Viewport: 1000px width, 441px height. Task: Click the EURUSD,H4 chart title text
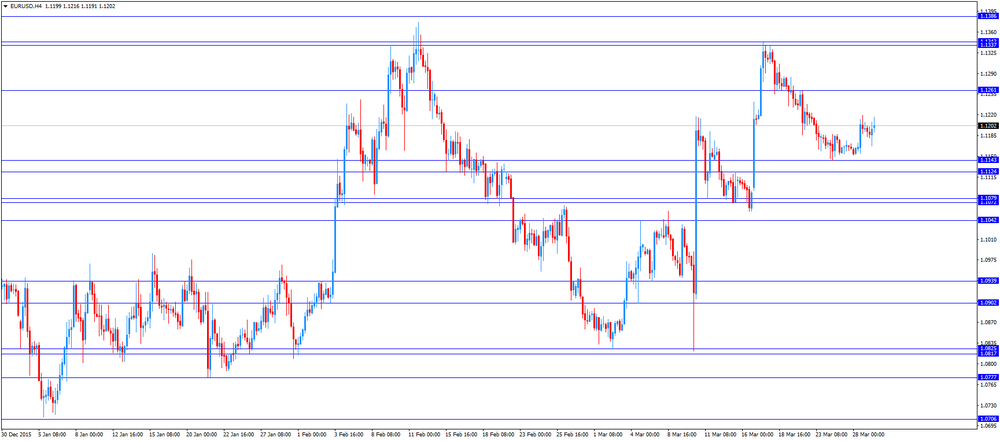coord(26,6)
